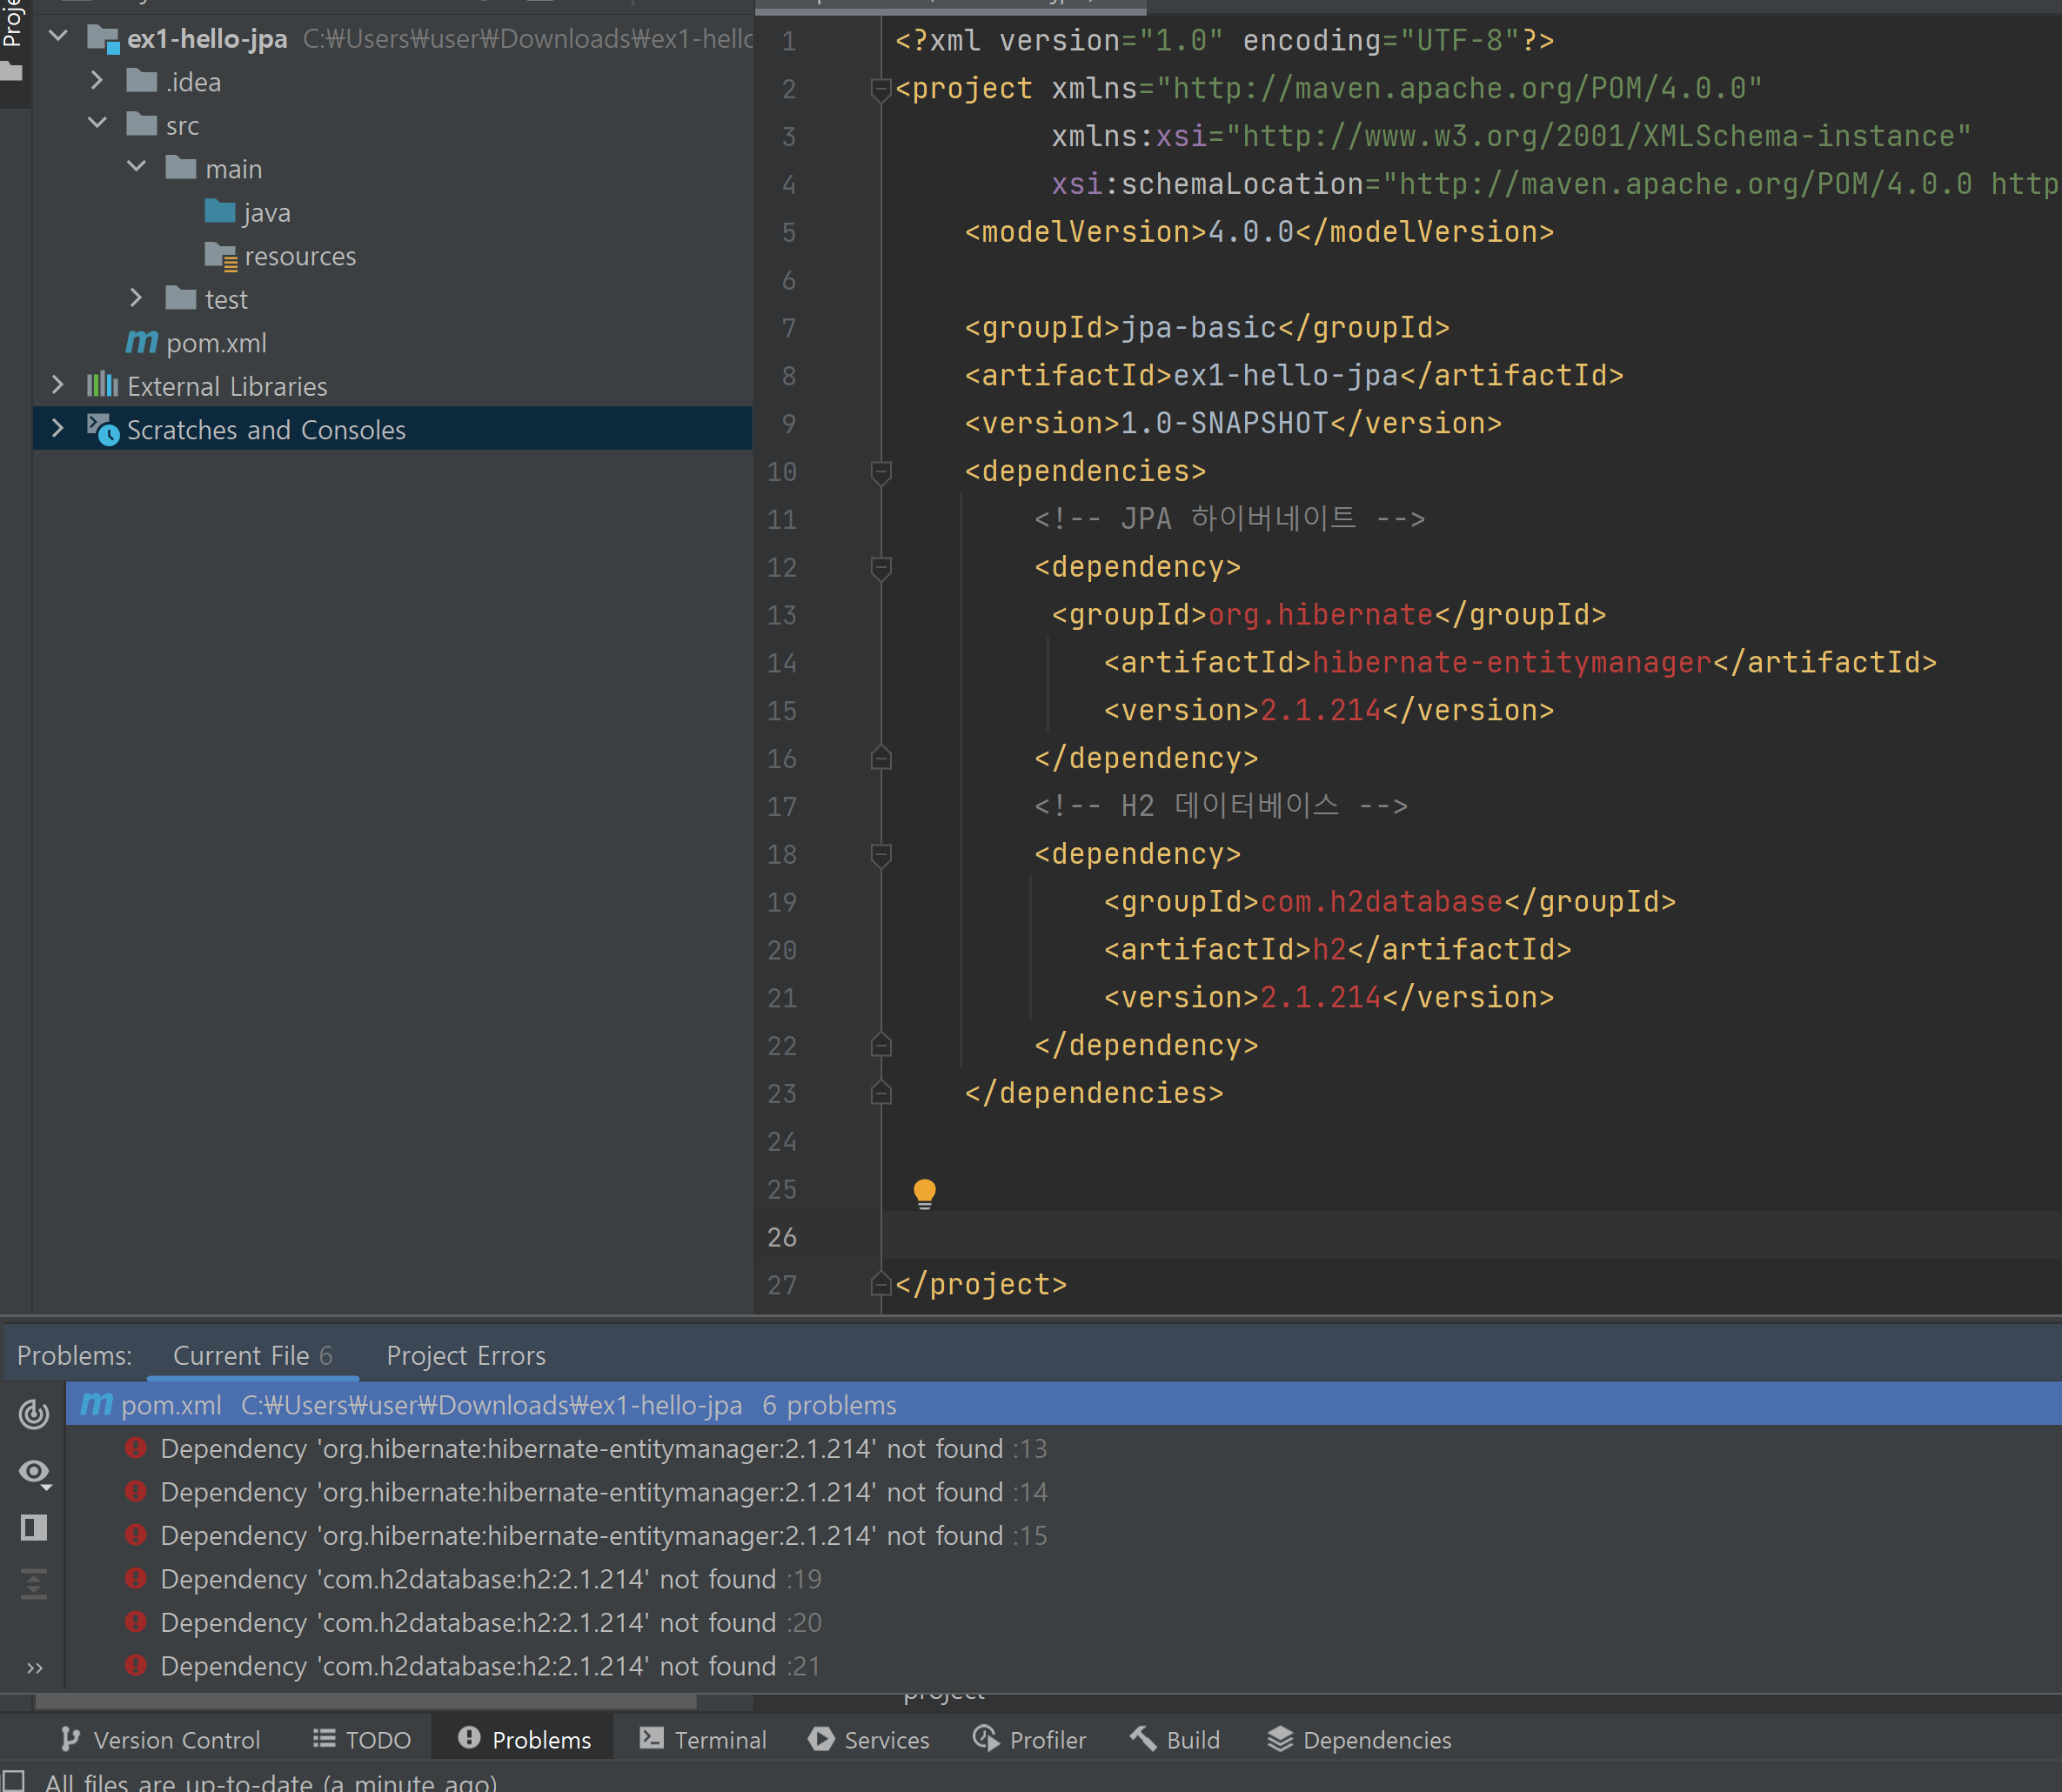Click the error icon for hibernate-entitymanager :13
The image size is (2062, 1792).
[x=136, y=1448]
